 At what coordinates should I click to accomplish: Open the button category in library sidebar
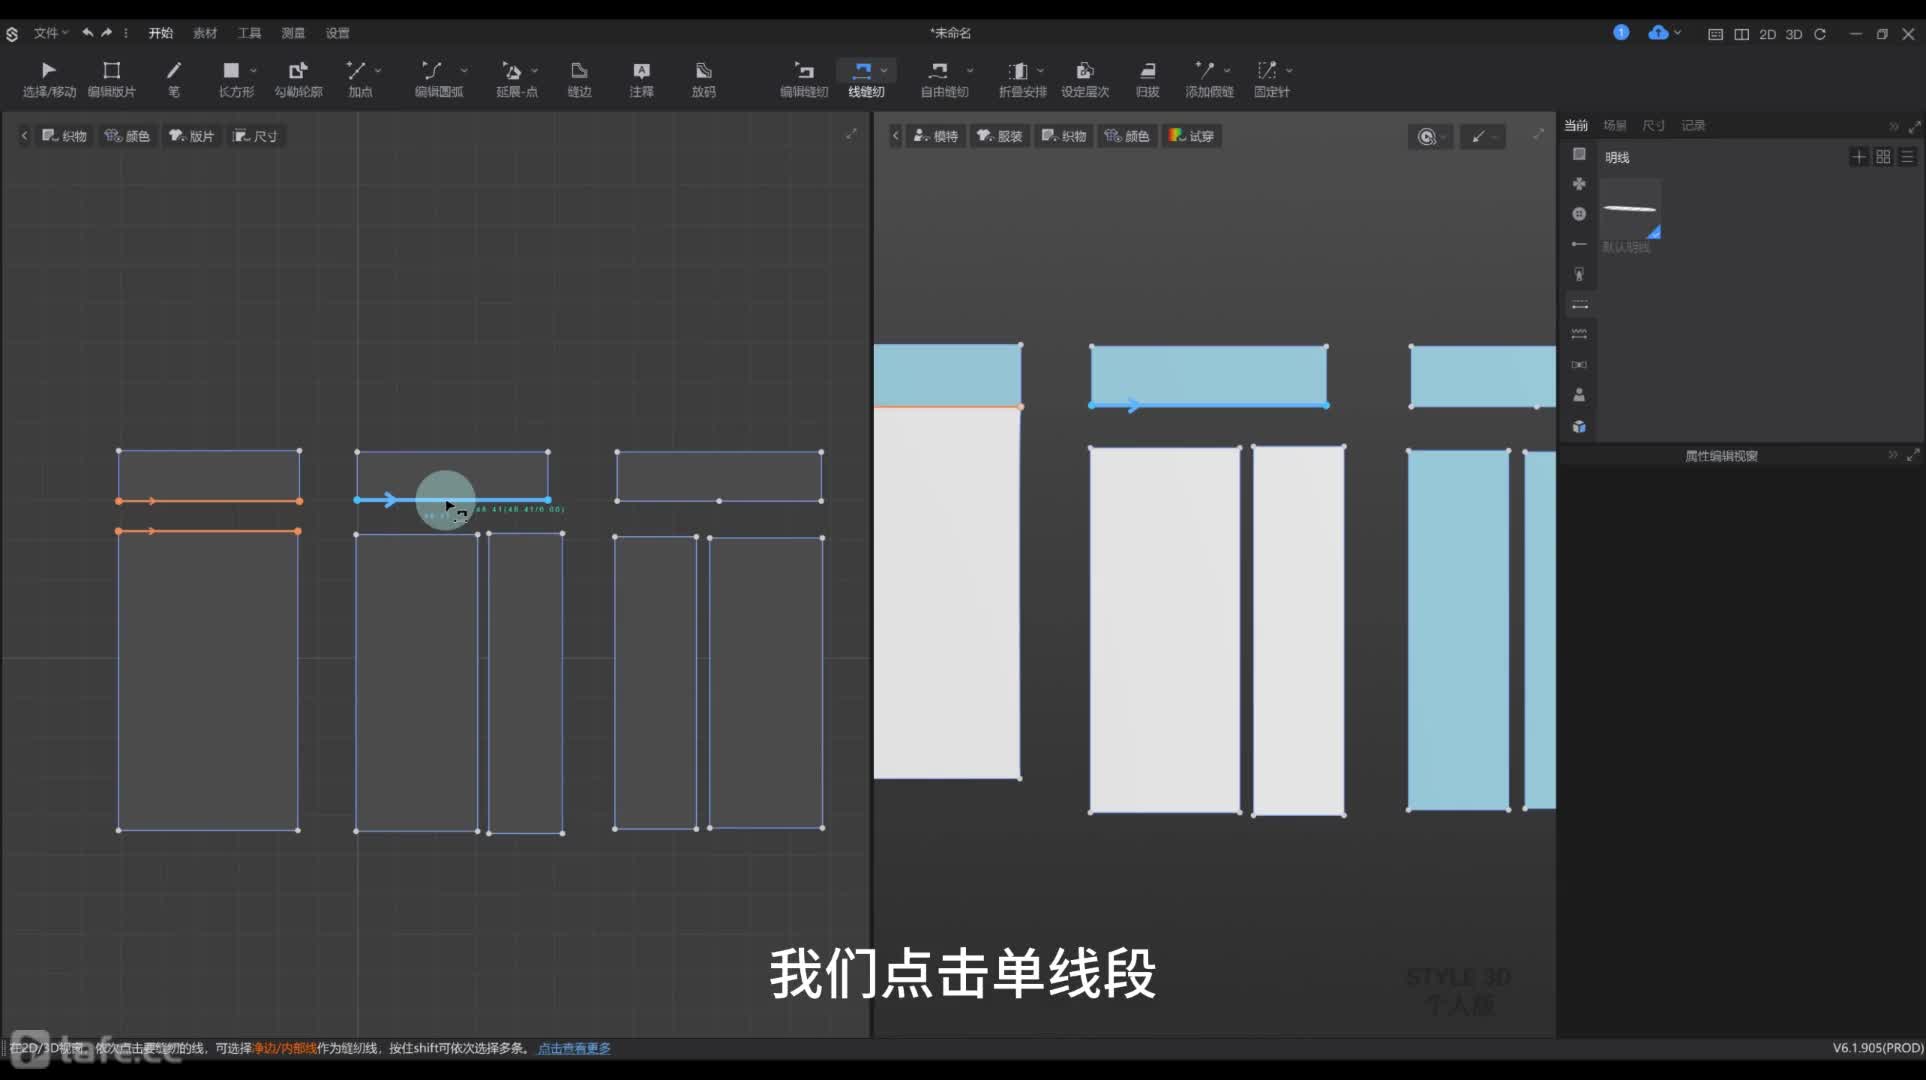click(x=1579, y=214)
